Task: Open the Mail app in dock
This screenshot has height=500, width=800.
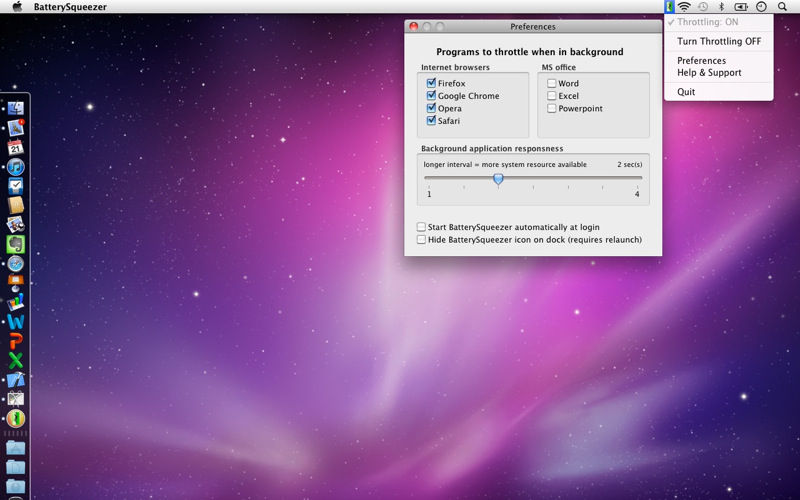Action: pyautogui.click(x=15, y=128)
